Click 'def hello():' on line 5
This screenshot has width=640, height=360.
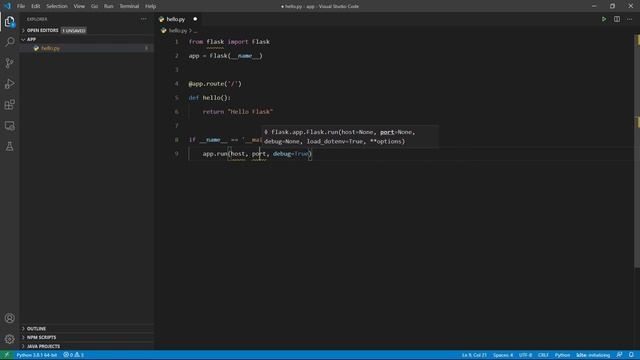pos(209,98)
